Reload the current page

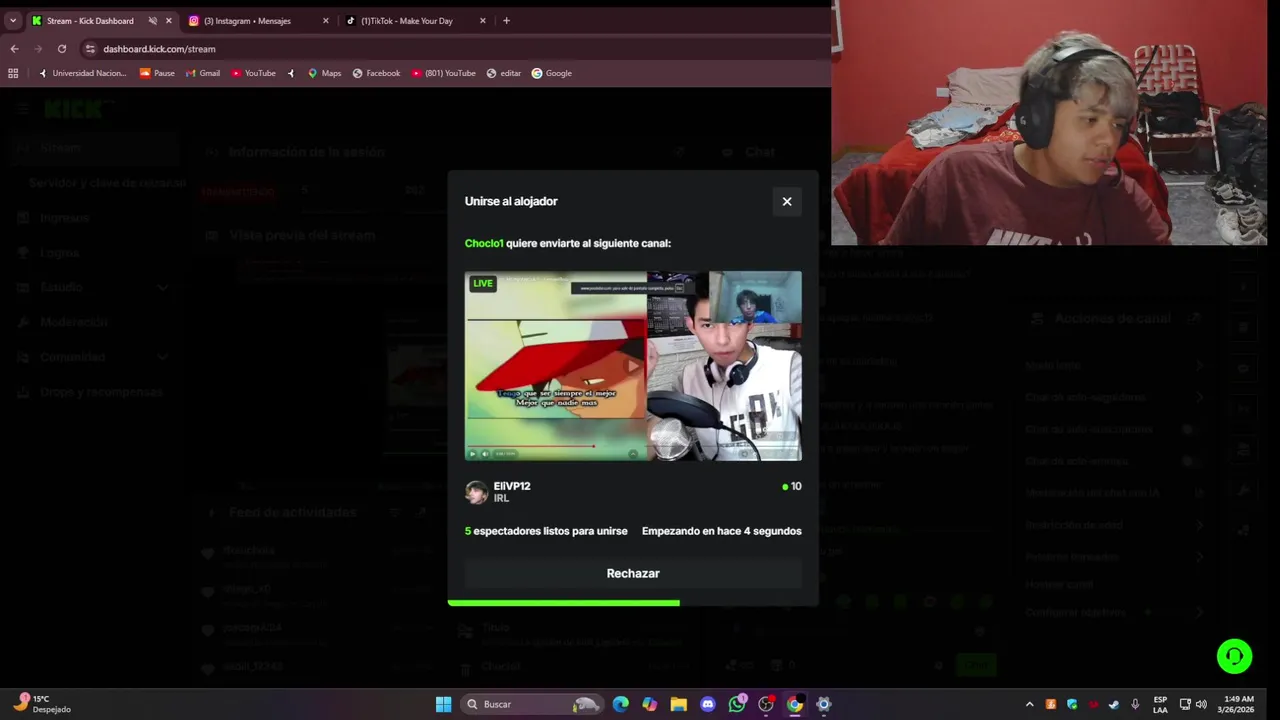tap(62, 48)
